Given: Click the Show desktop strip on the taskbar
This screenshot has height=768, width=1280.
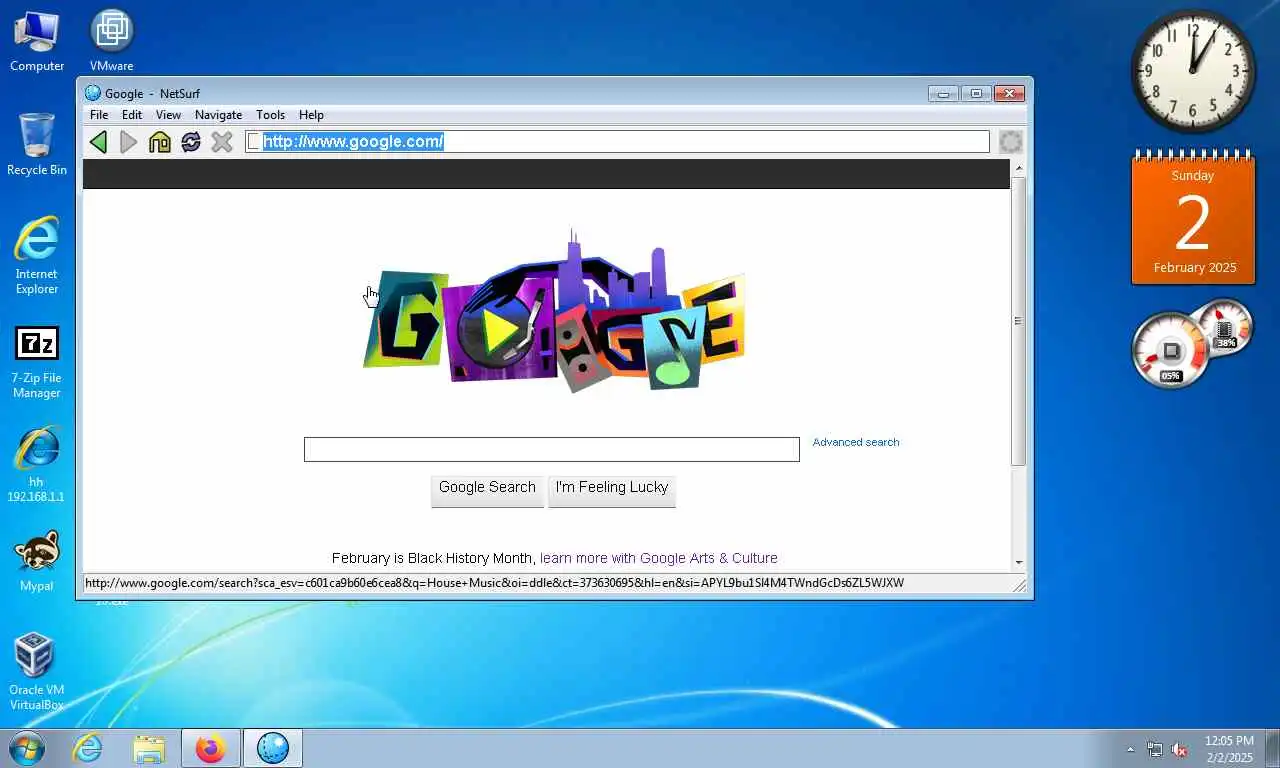Looking at the screenshot, I should pos(1273,749).
